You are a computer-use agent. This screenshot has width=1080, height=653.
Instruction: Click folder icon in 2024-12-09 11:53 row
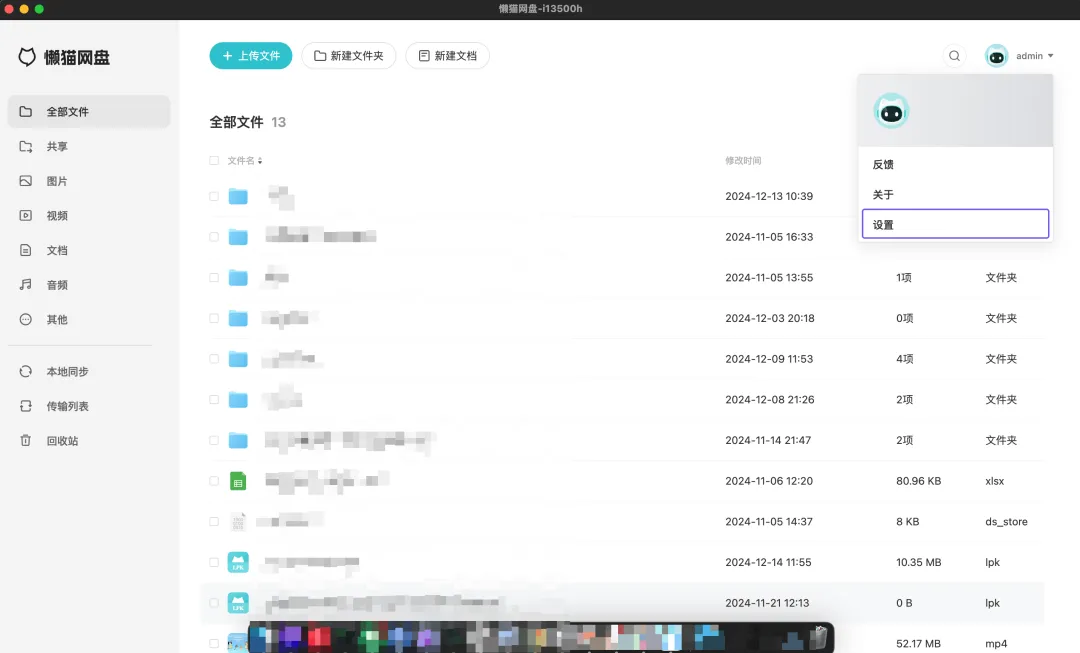tap(238, 359)
